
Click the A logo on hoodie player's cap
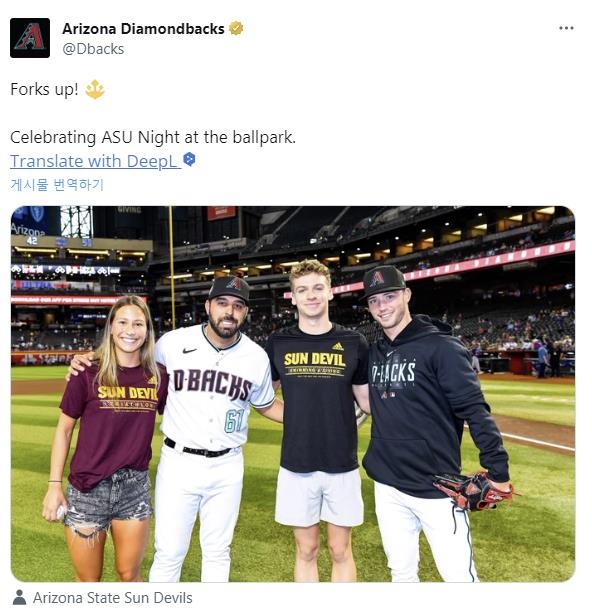tap(378, 279)
